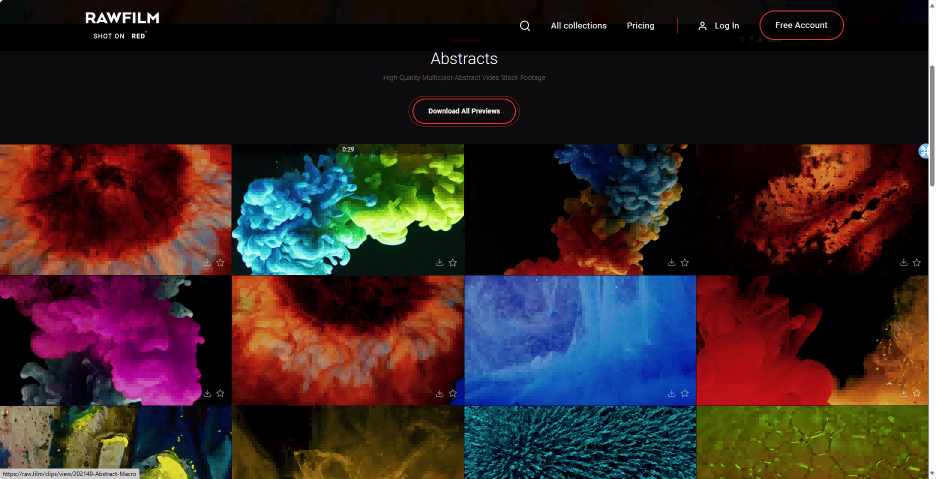Open the search magnifier icon in header

[x=525, y=26]
